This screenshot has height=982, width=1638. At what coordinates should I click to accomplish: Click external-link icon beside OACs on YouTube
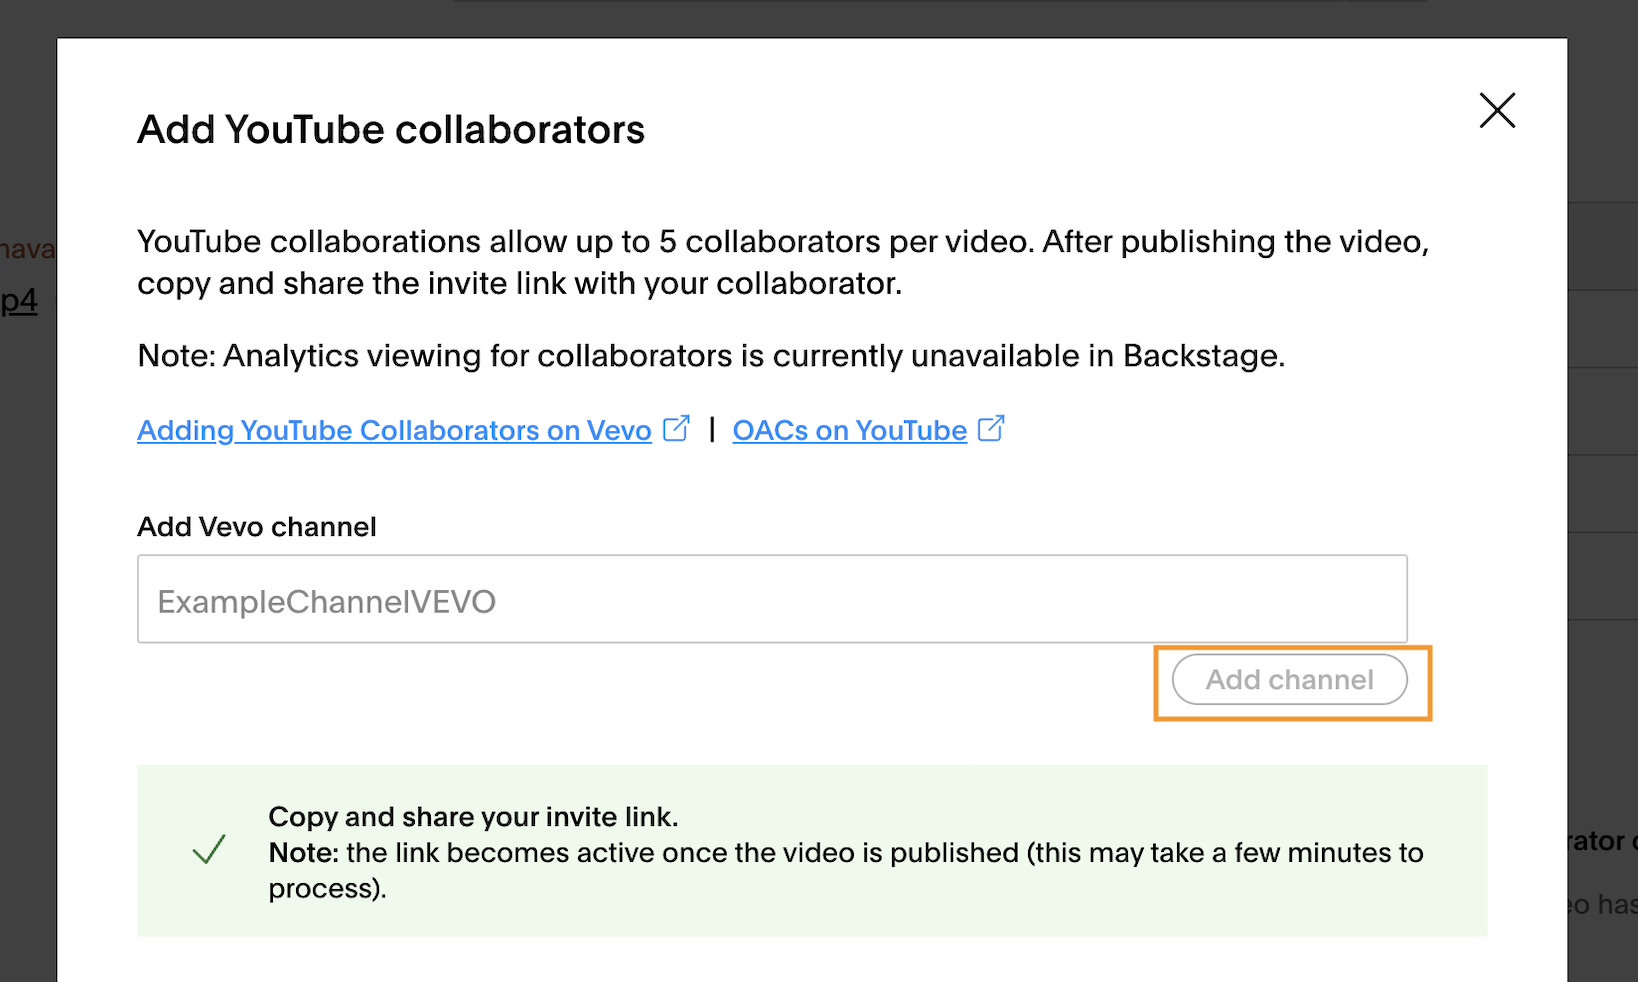(x=991, y=428)
